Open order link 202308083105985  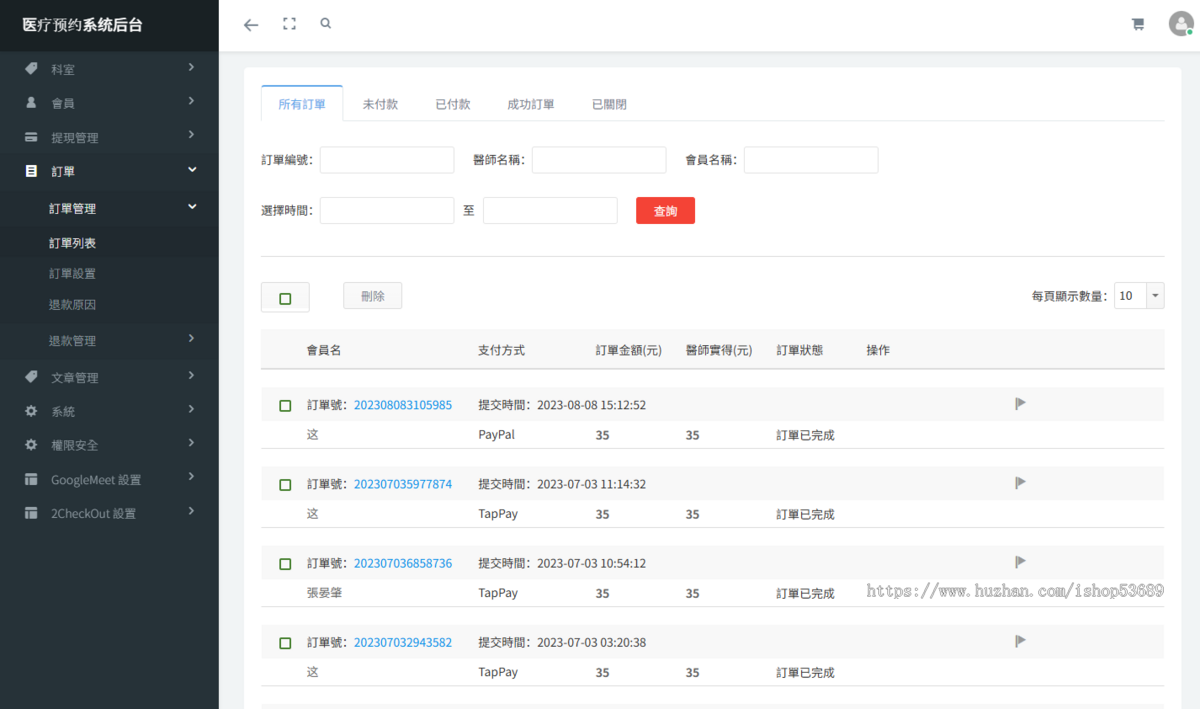tap(403, 405)
